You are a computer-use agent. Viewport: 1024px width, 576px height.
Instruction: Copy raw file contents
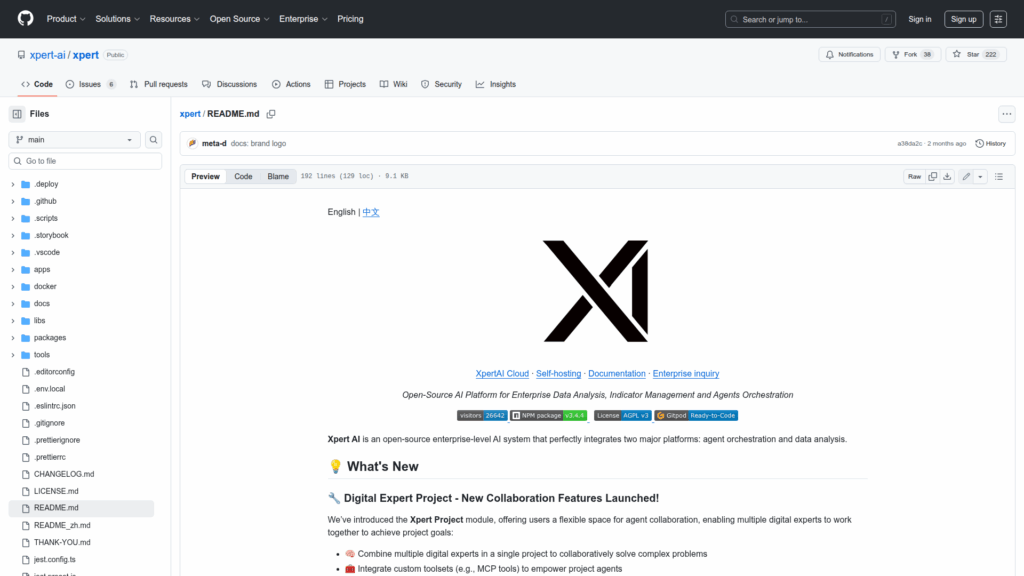[933, 176]
